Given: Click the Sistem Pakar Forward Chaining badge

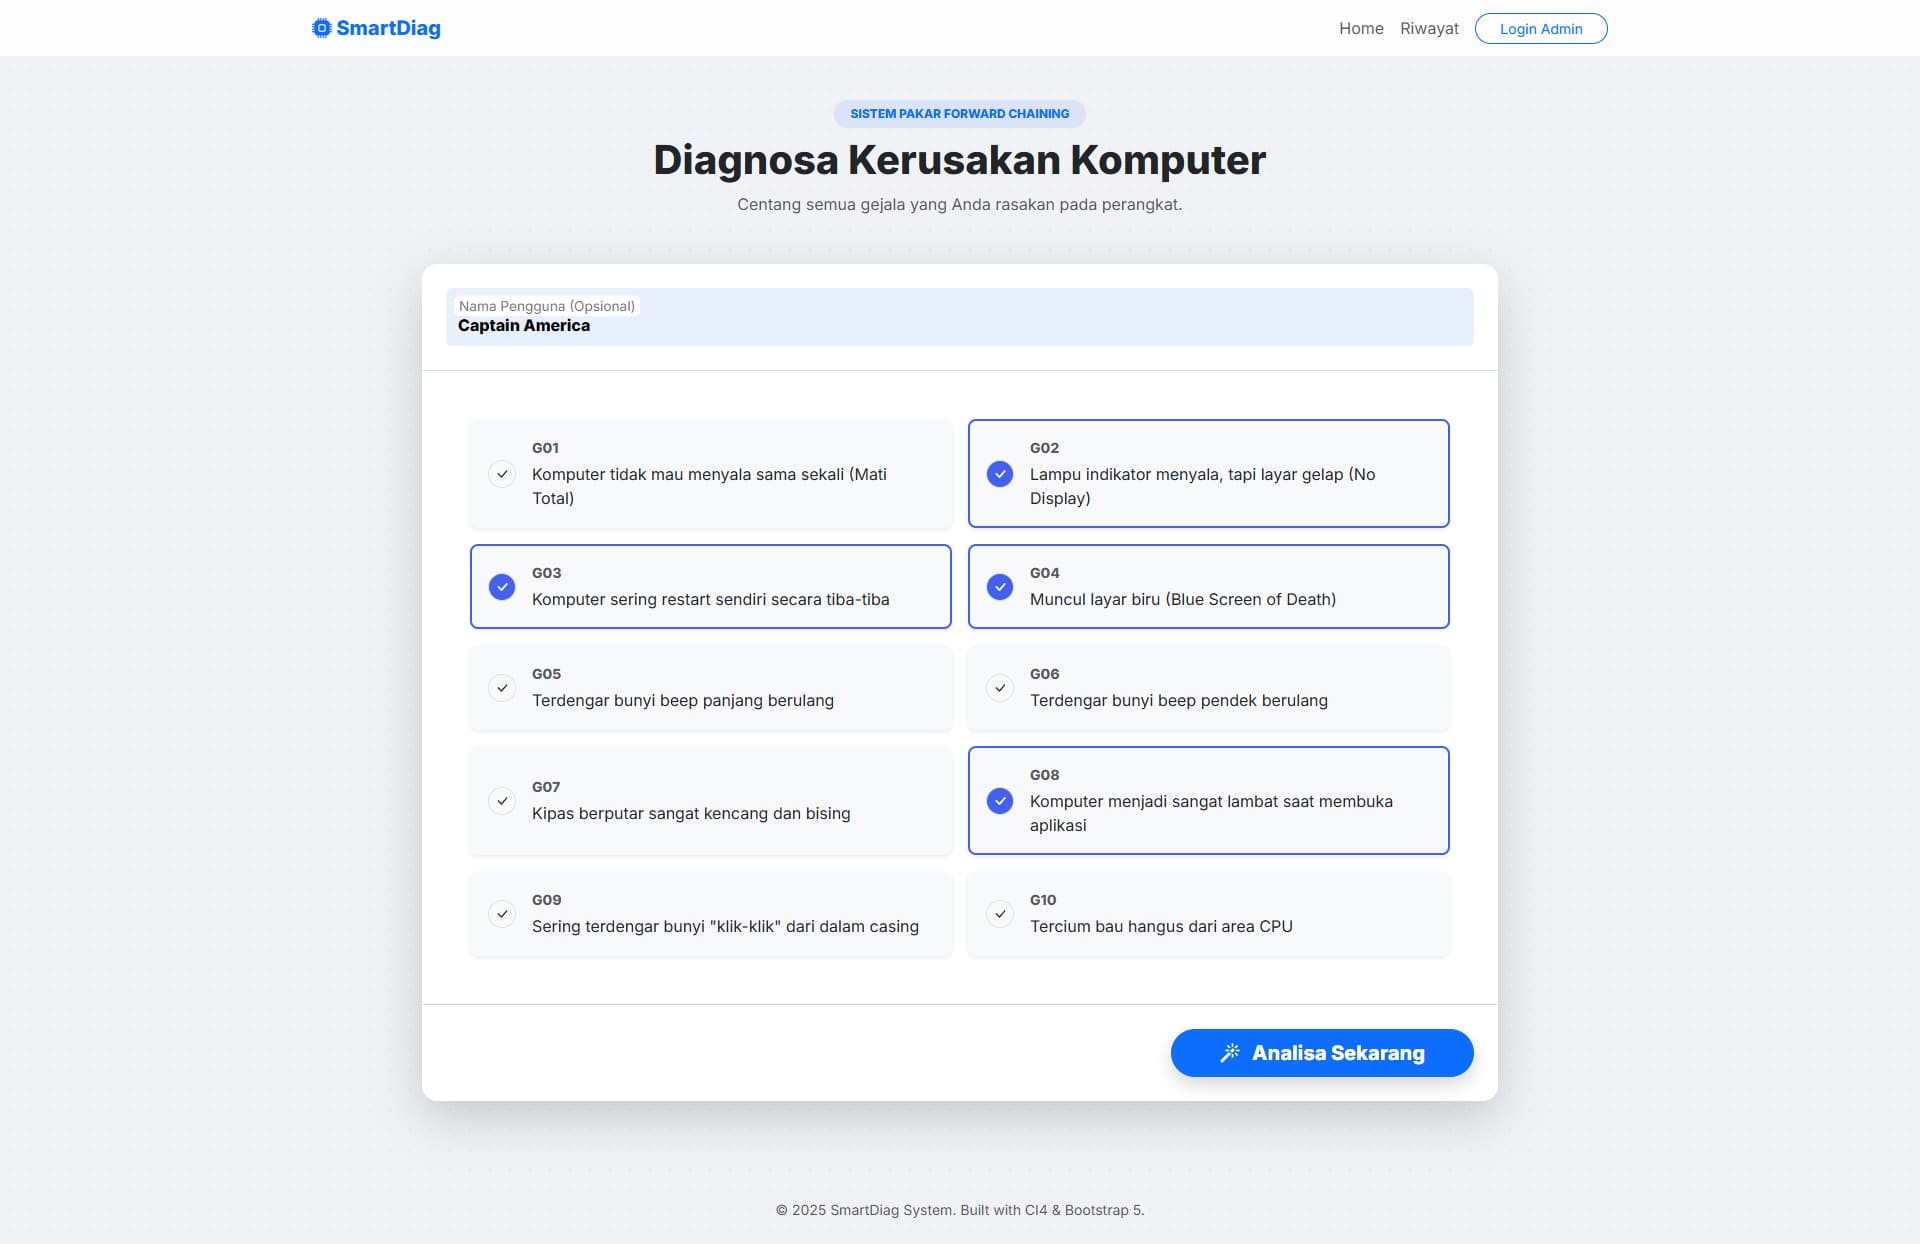Looking at the screenshot, I should coord(959,114).
